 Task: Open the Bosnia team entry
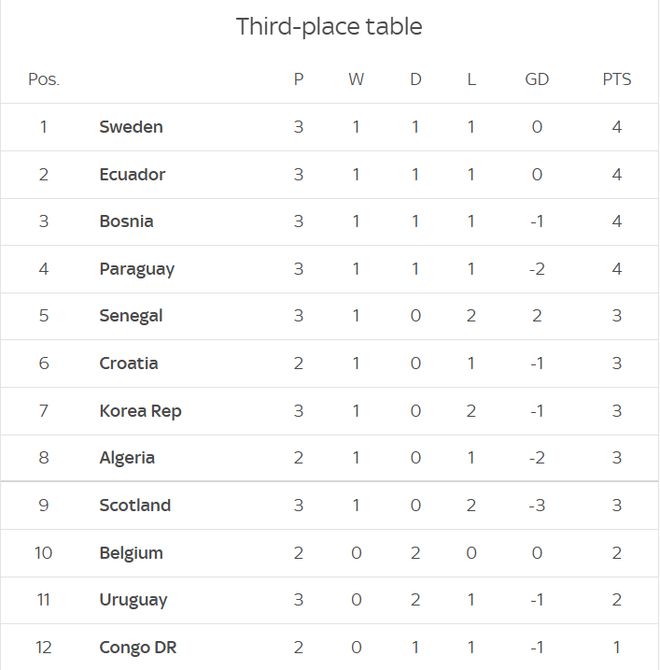[x=126, y=221]
